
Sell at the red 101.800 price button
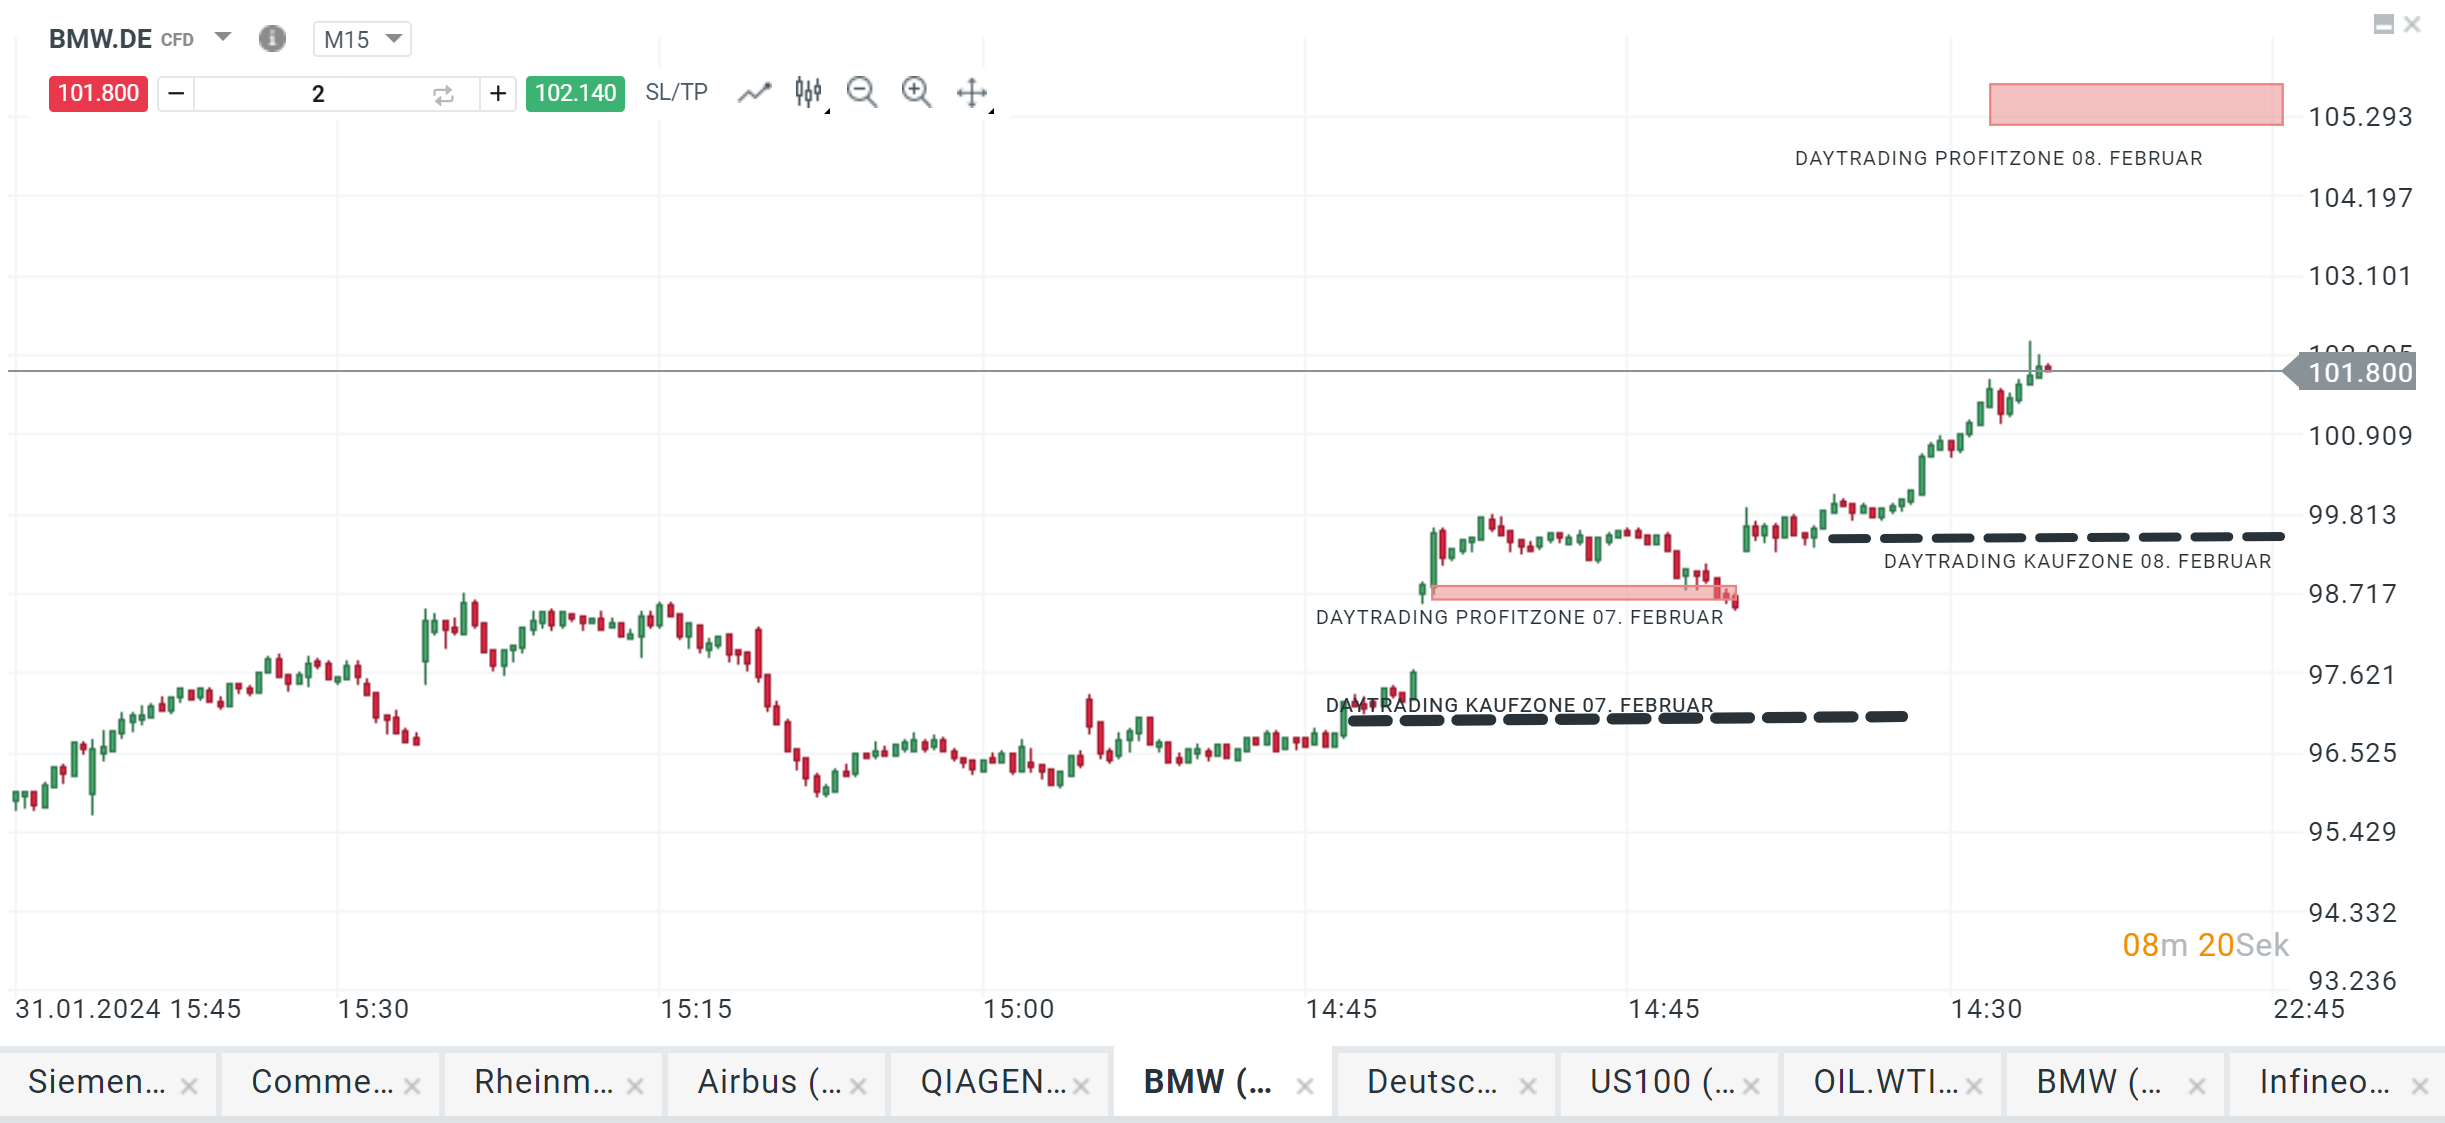click(x=98, y=94)
